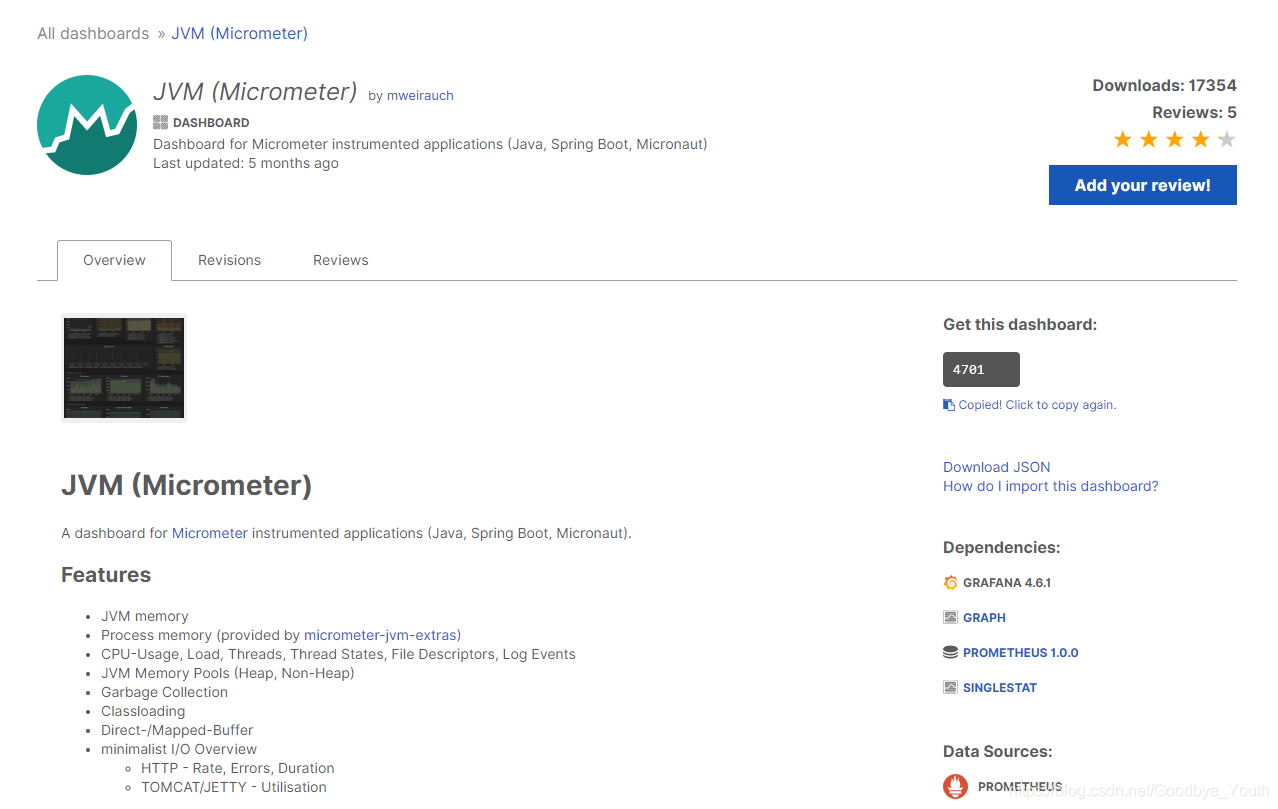
Task: Click the Downloads: 17354 text
Action: pyautogui.click(x=1164, y=85)
